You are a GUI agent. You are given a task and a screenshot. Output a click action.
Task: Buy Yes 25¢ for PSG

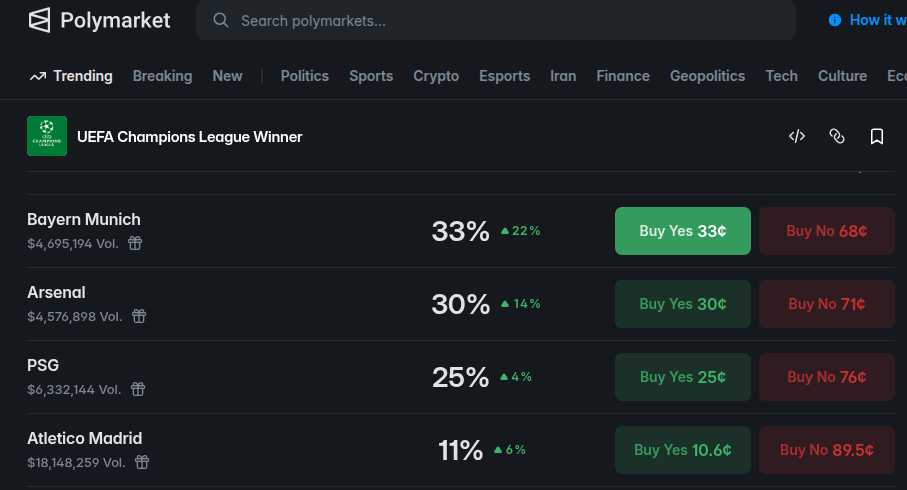pos(682,377)
